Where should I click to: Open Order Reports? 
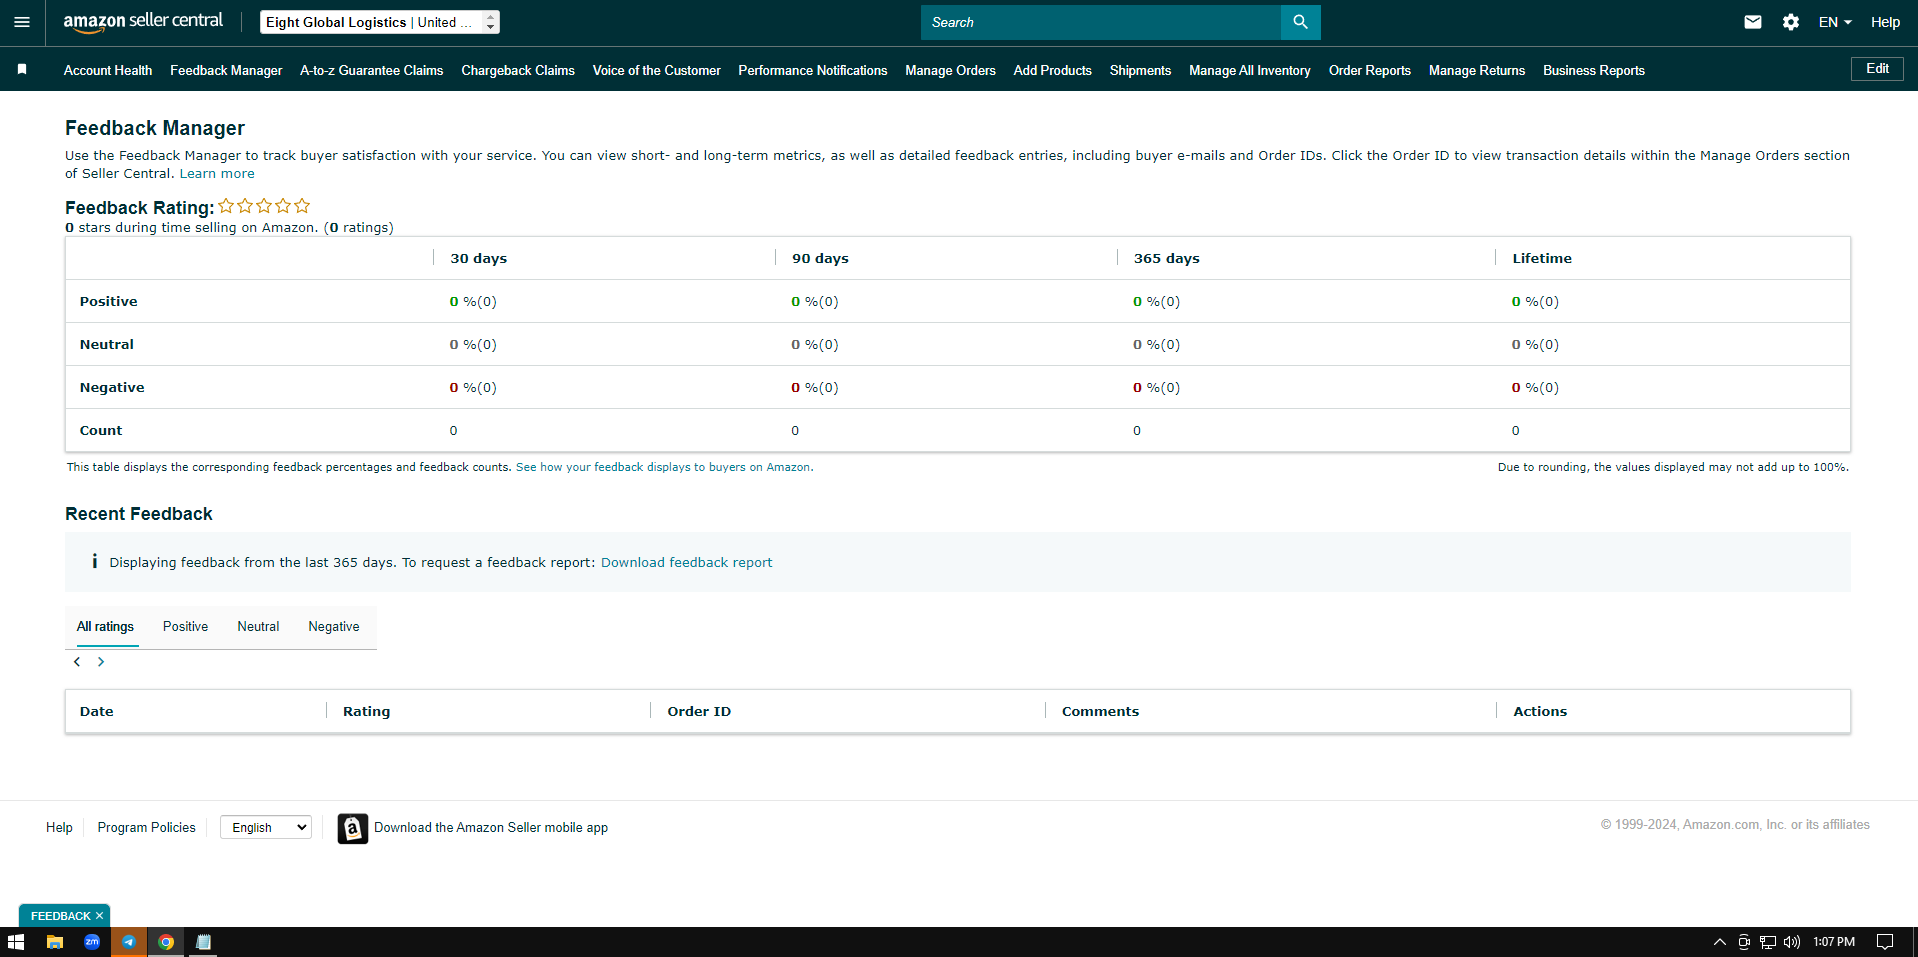tap(1369, 70)
